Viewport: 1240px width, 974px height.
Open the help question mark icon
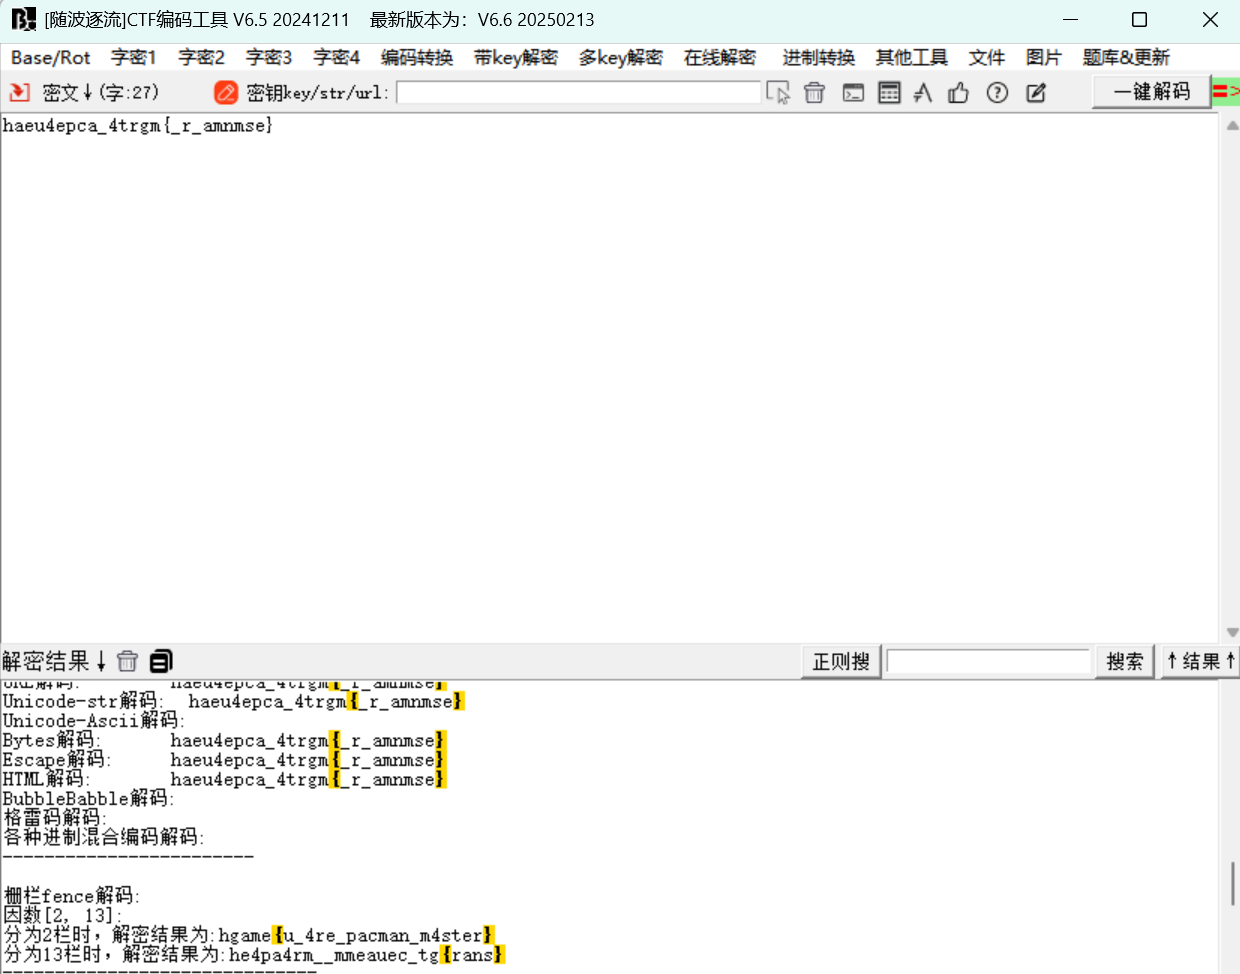point(997,93)
